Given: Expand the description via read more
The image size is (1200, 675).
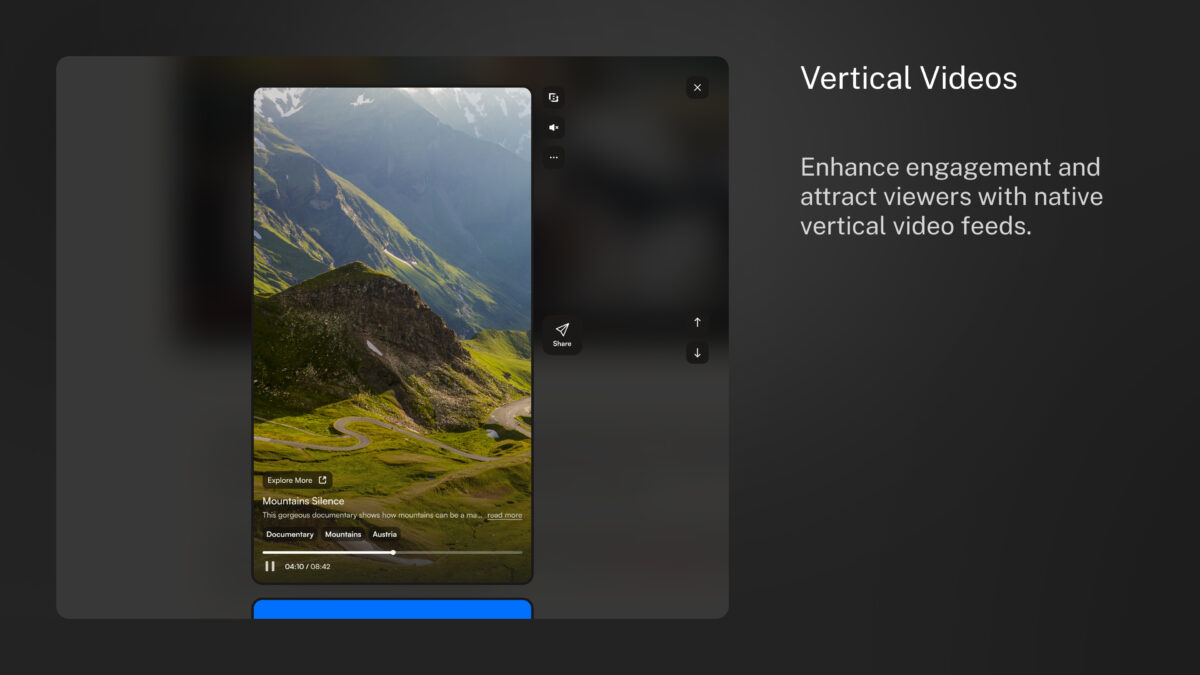Looking at the screenshot, I should click(503, 514).
